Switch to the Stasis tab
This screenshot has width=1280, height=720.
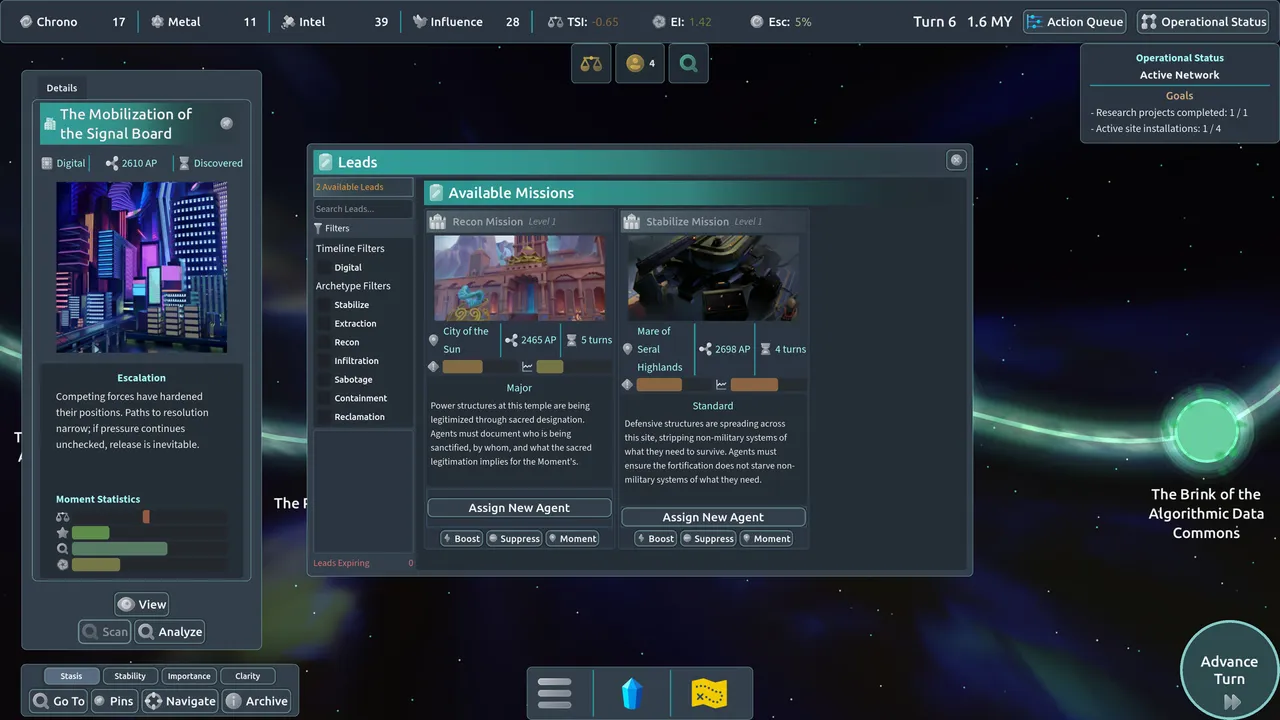pos(71,676)
